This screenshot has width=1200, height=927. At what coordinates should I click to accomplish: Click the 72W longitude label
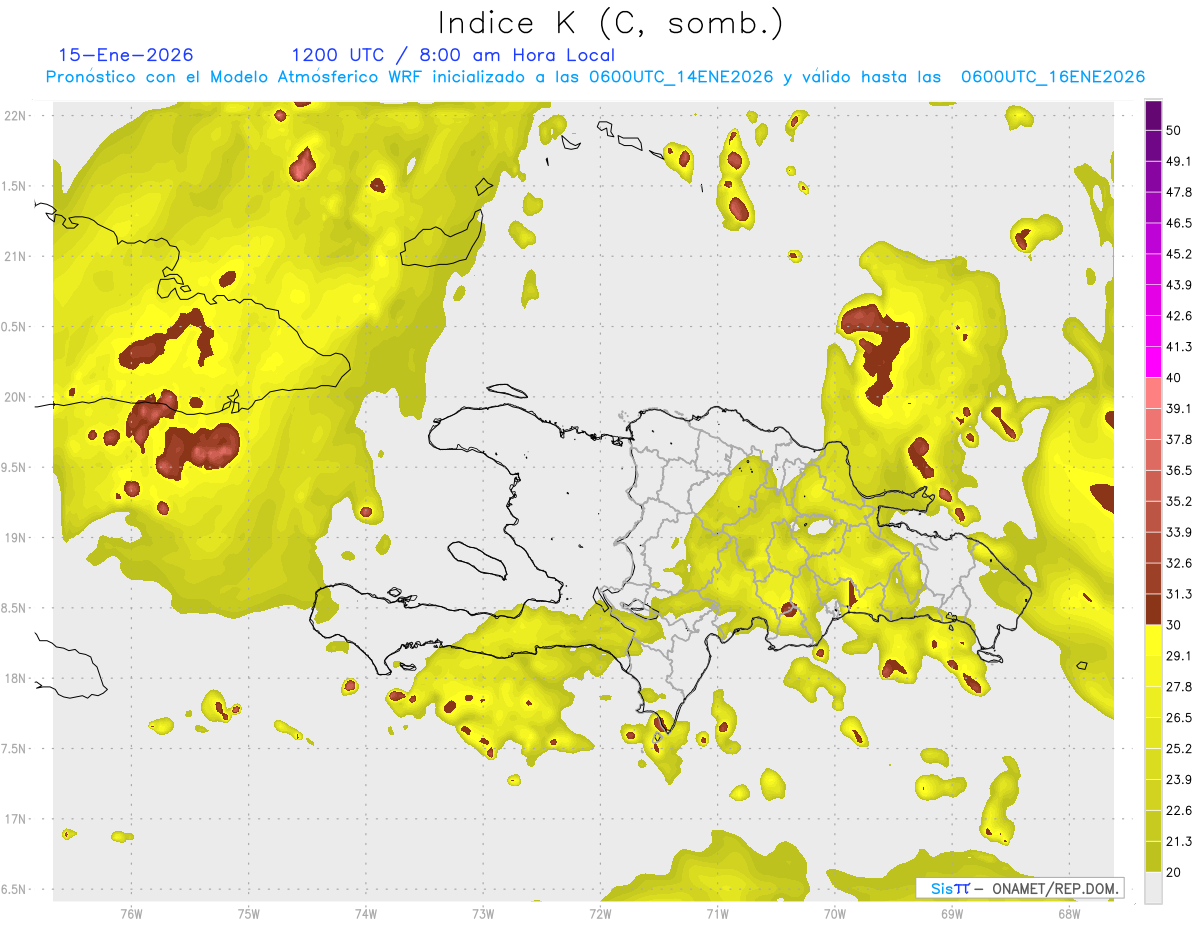(600, 913)
